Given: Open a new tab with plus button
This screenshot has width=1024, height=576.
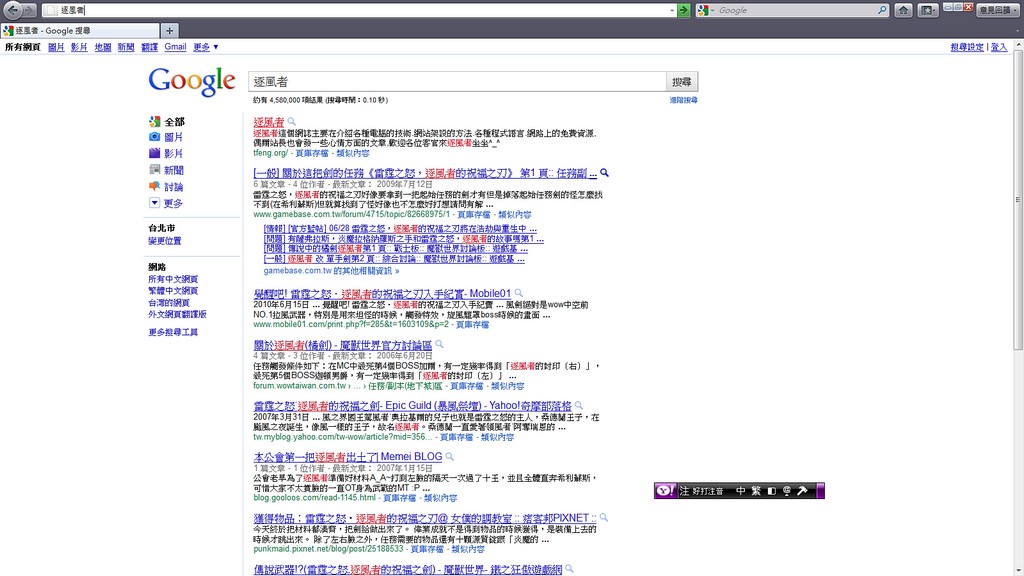Looking at the screenshot, I should (169, 31).
